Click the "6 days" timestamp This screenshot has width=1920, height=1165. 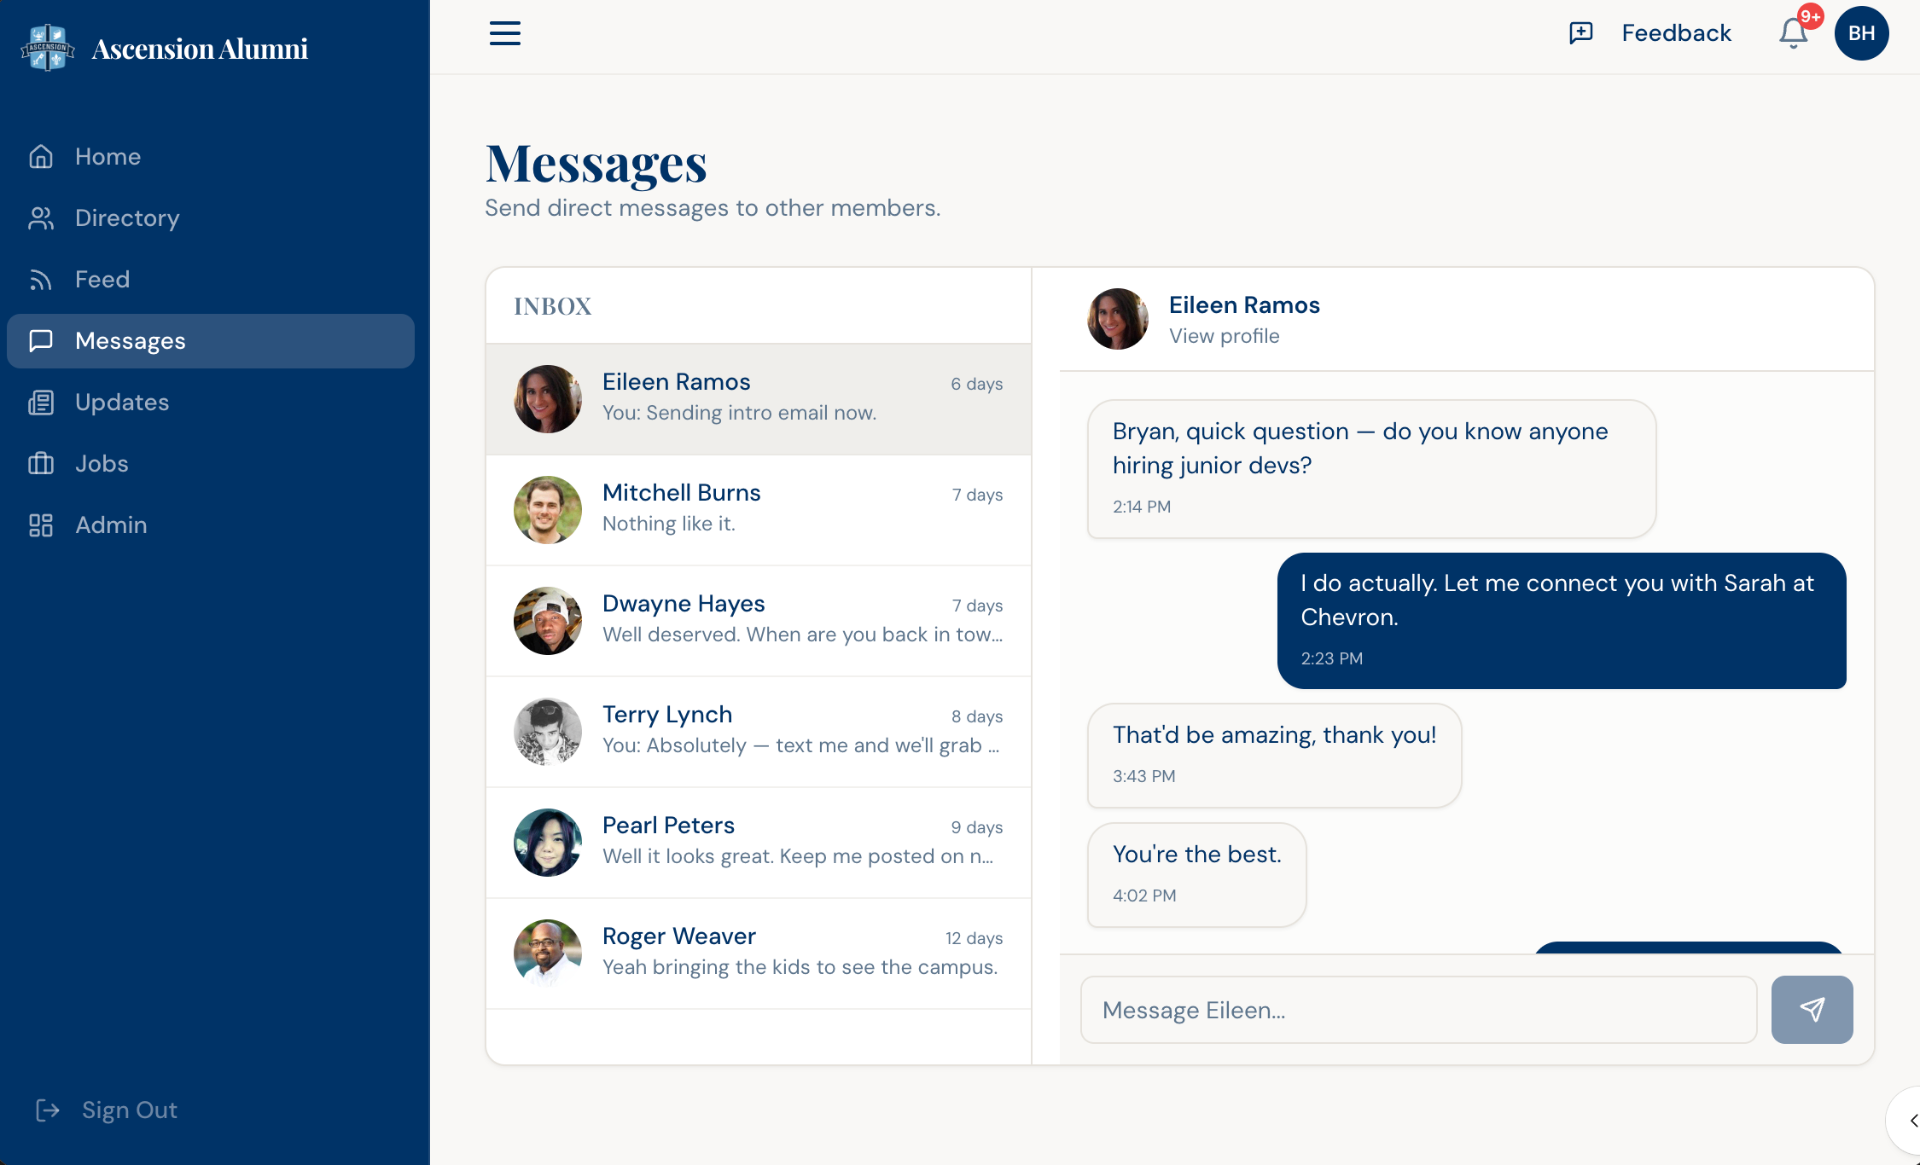(x=976, y=384)
